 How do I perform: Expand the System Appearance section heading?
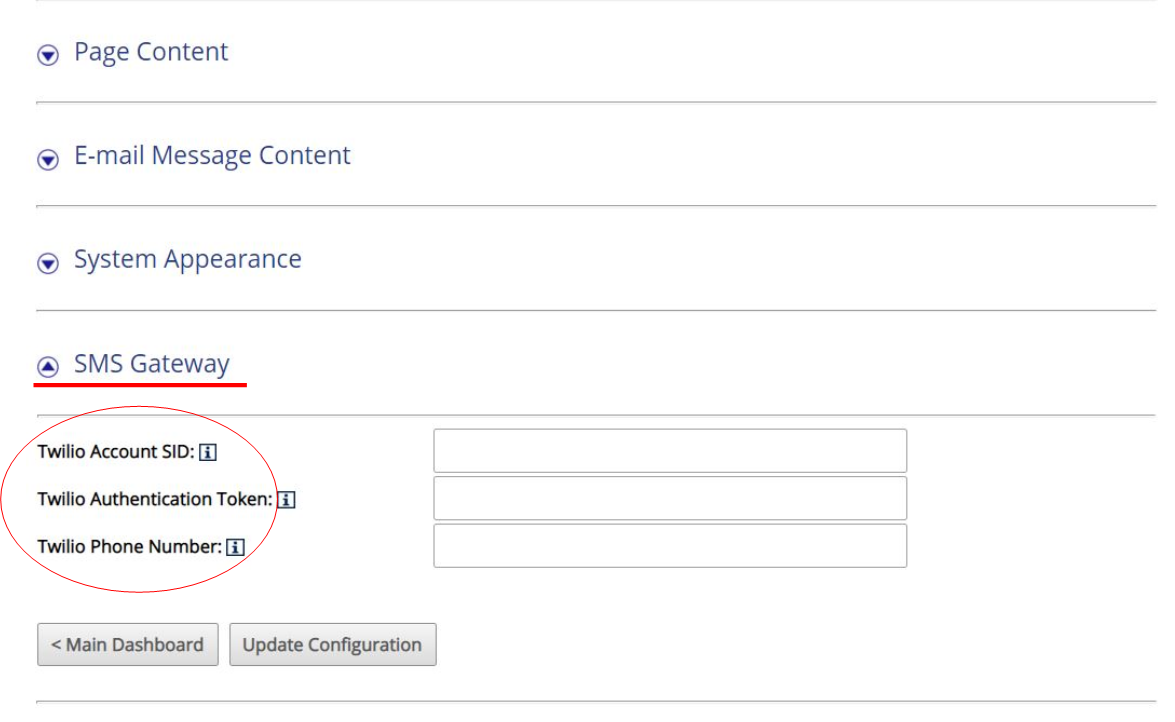pyautogui.click(x=187, y=259)
